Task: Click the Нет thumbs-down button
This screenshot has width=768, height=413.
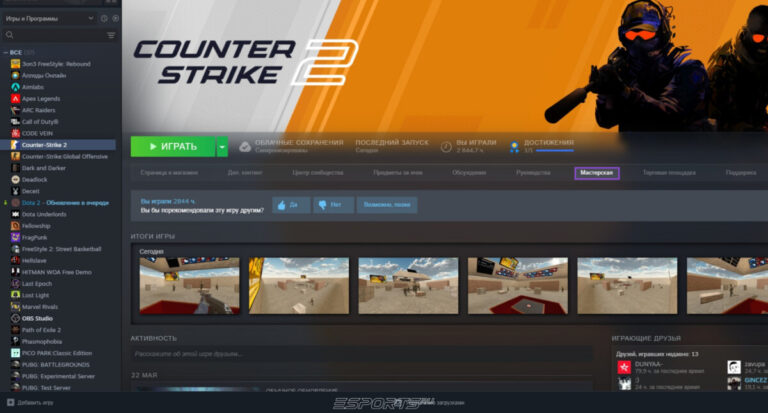Action: (333, 205)
